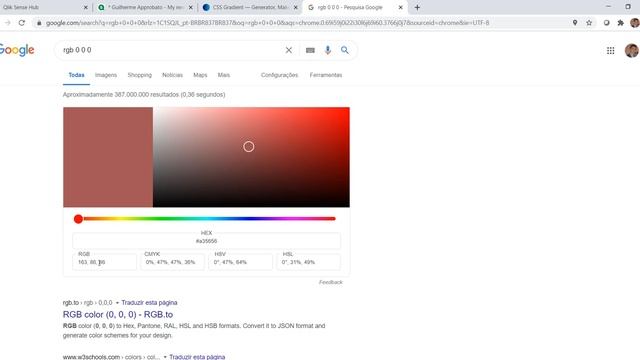Reload the current browser page

point(22,23)
